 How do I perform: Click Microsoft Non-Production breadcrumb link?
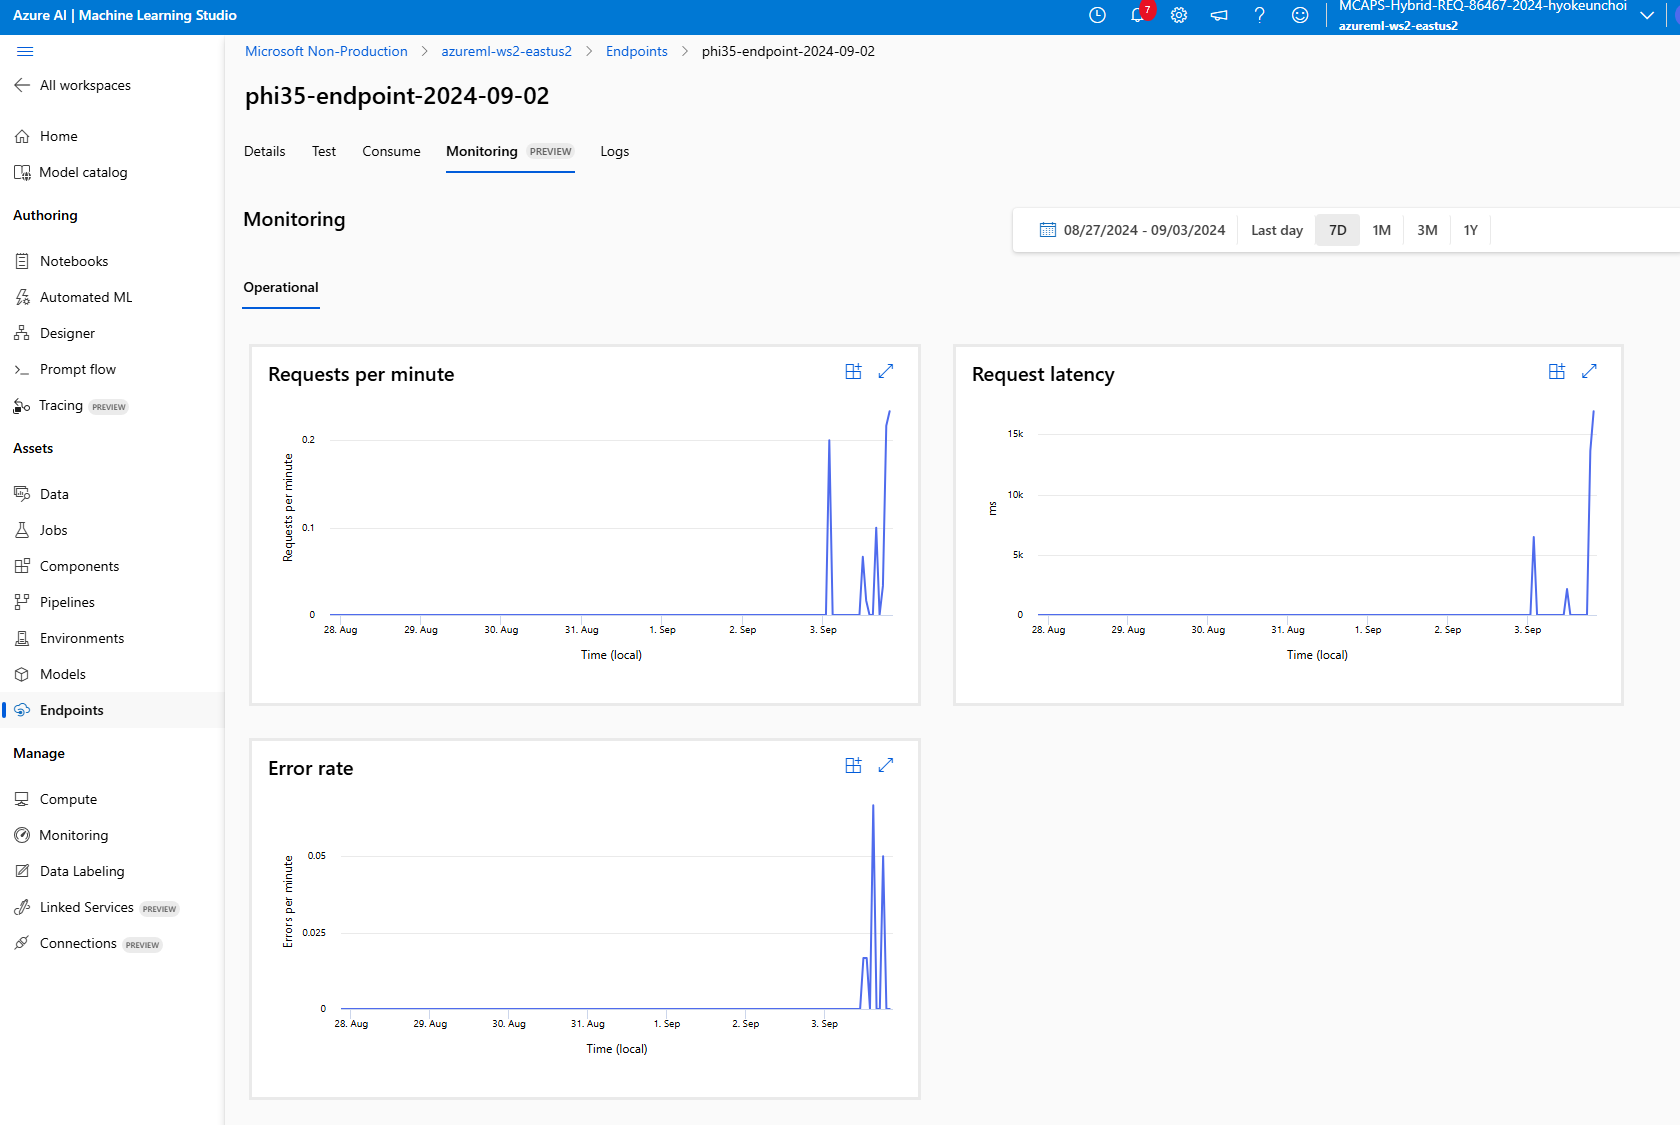pos(326,51)
